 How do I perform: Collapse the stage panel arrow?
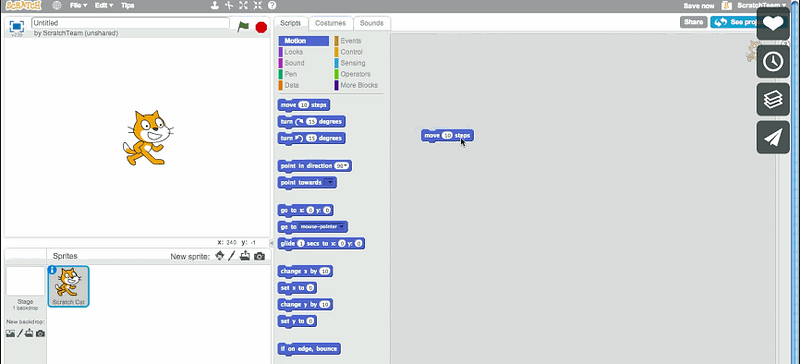[271, 243]
